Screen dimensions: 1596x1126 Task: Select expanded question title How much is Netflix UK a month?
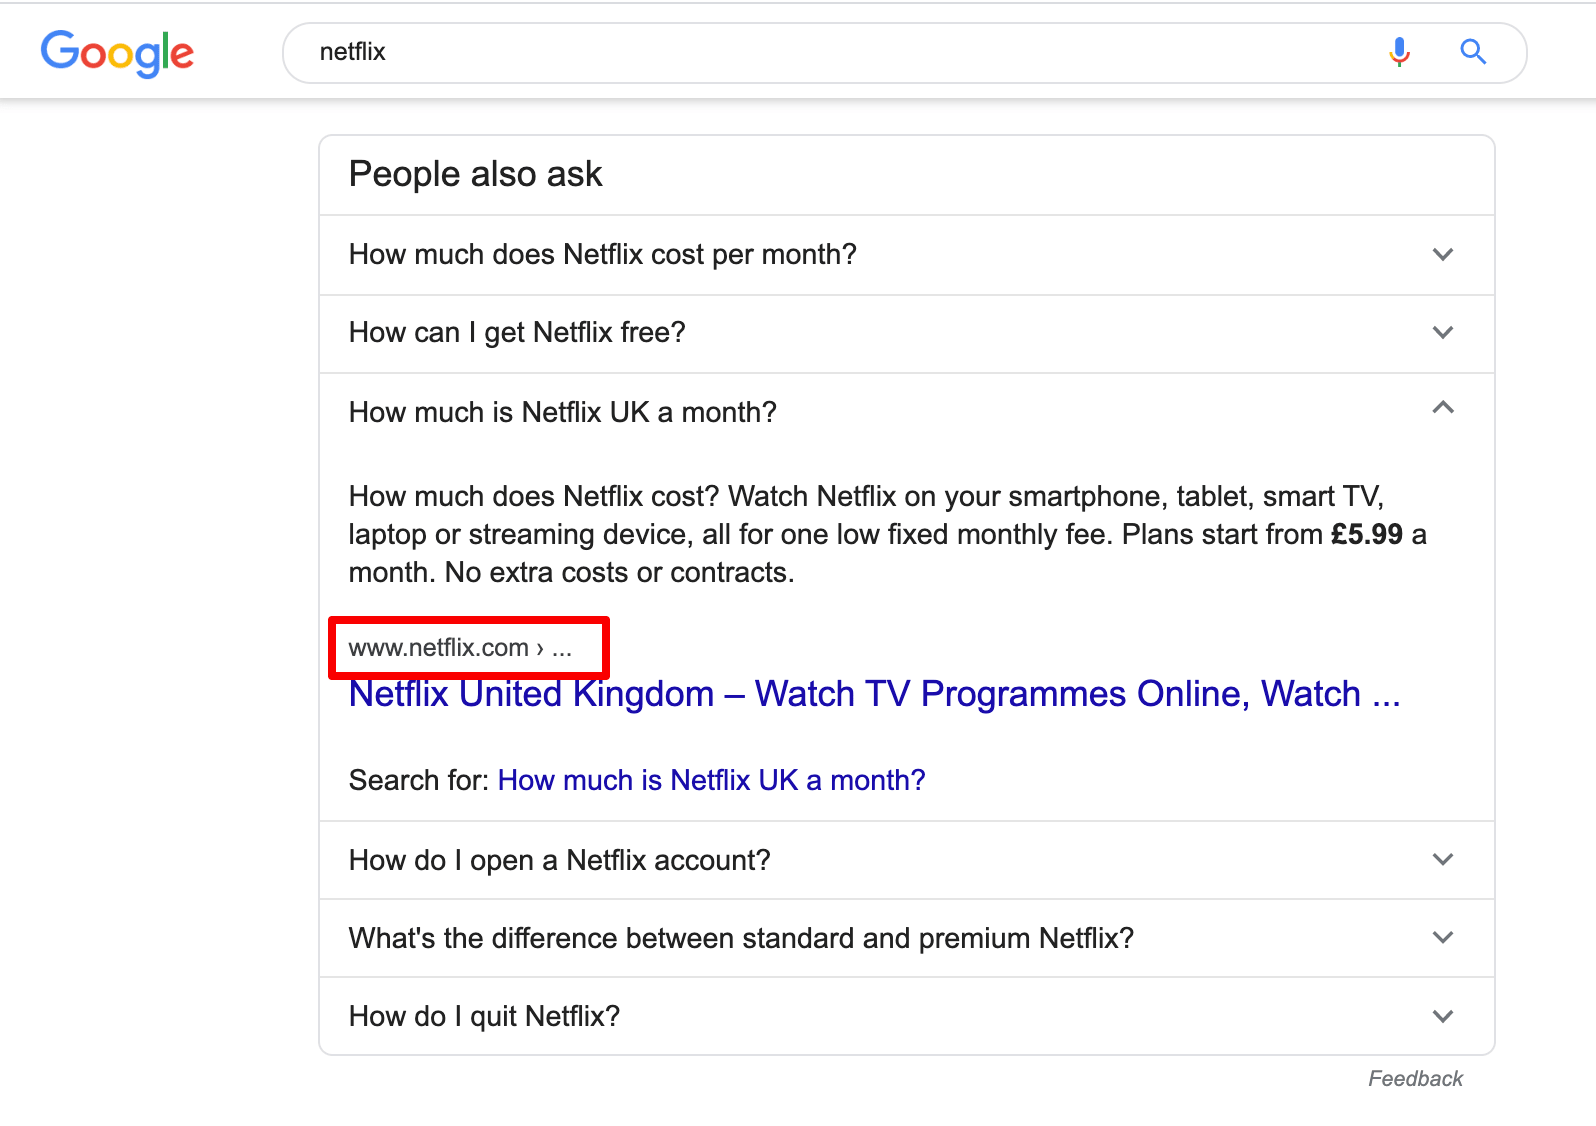tap(562, 412)
